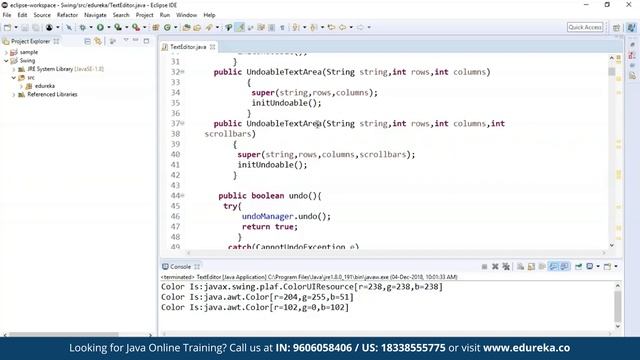The height and width of the screenshot is (360, 640).
Task: Open the Source menu
Action: (42, 15)
